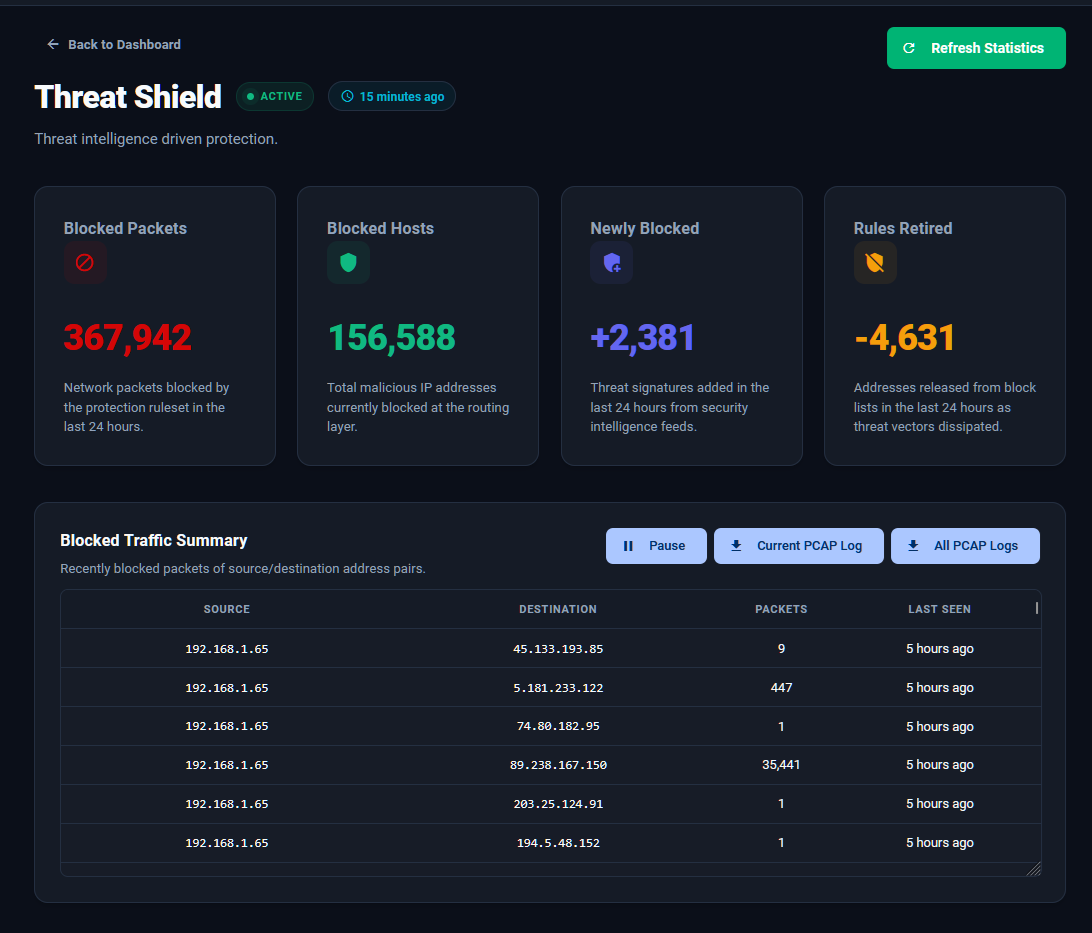Image resolution: width=1092 pixels, height=933 pixels.
Task: Click the Rules Retired card title
Action: pos(903,228)
